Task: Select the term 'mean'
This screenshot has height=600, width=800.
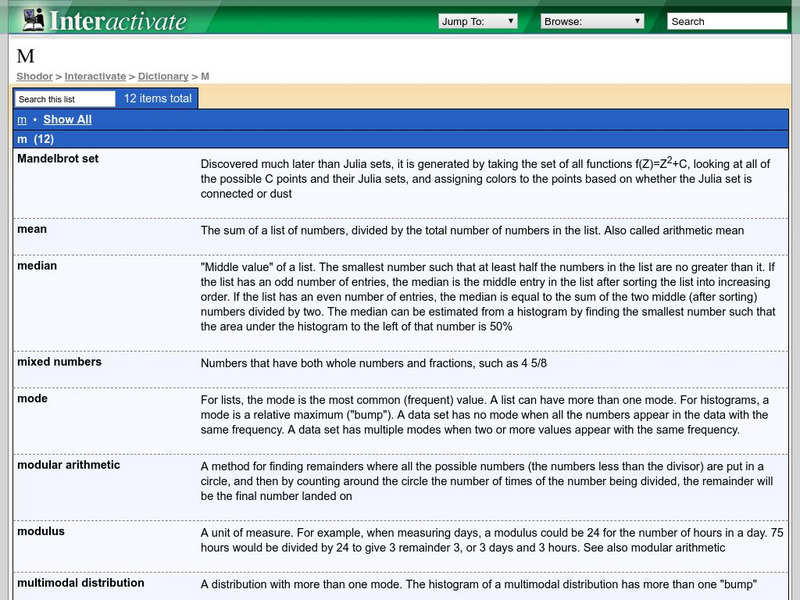Action: (32, 230)
